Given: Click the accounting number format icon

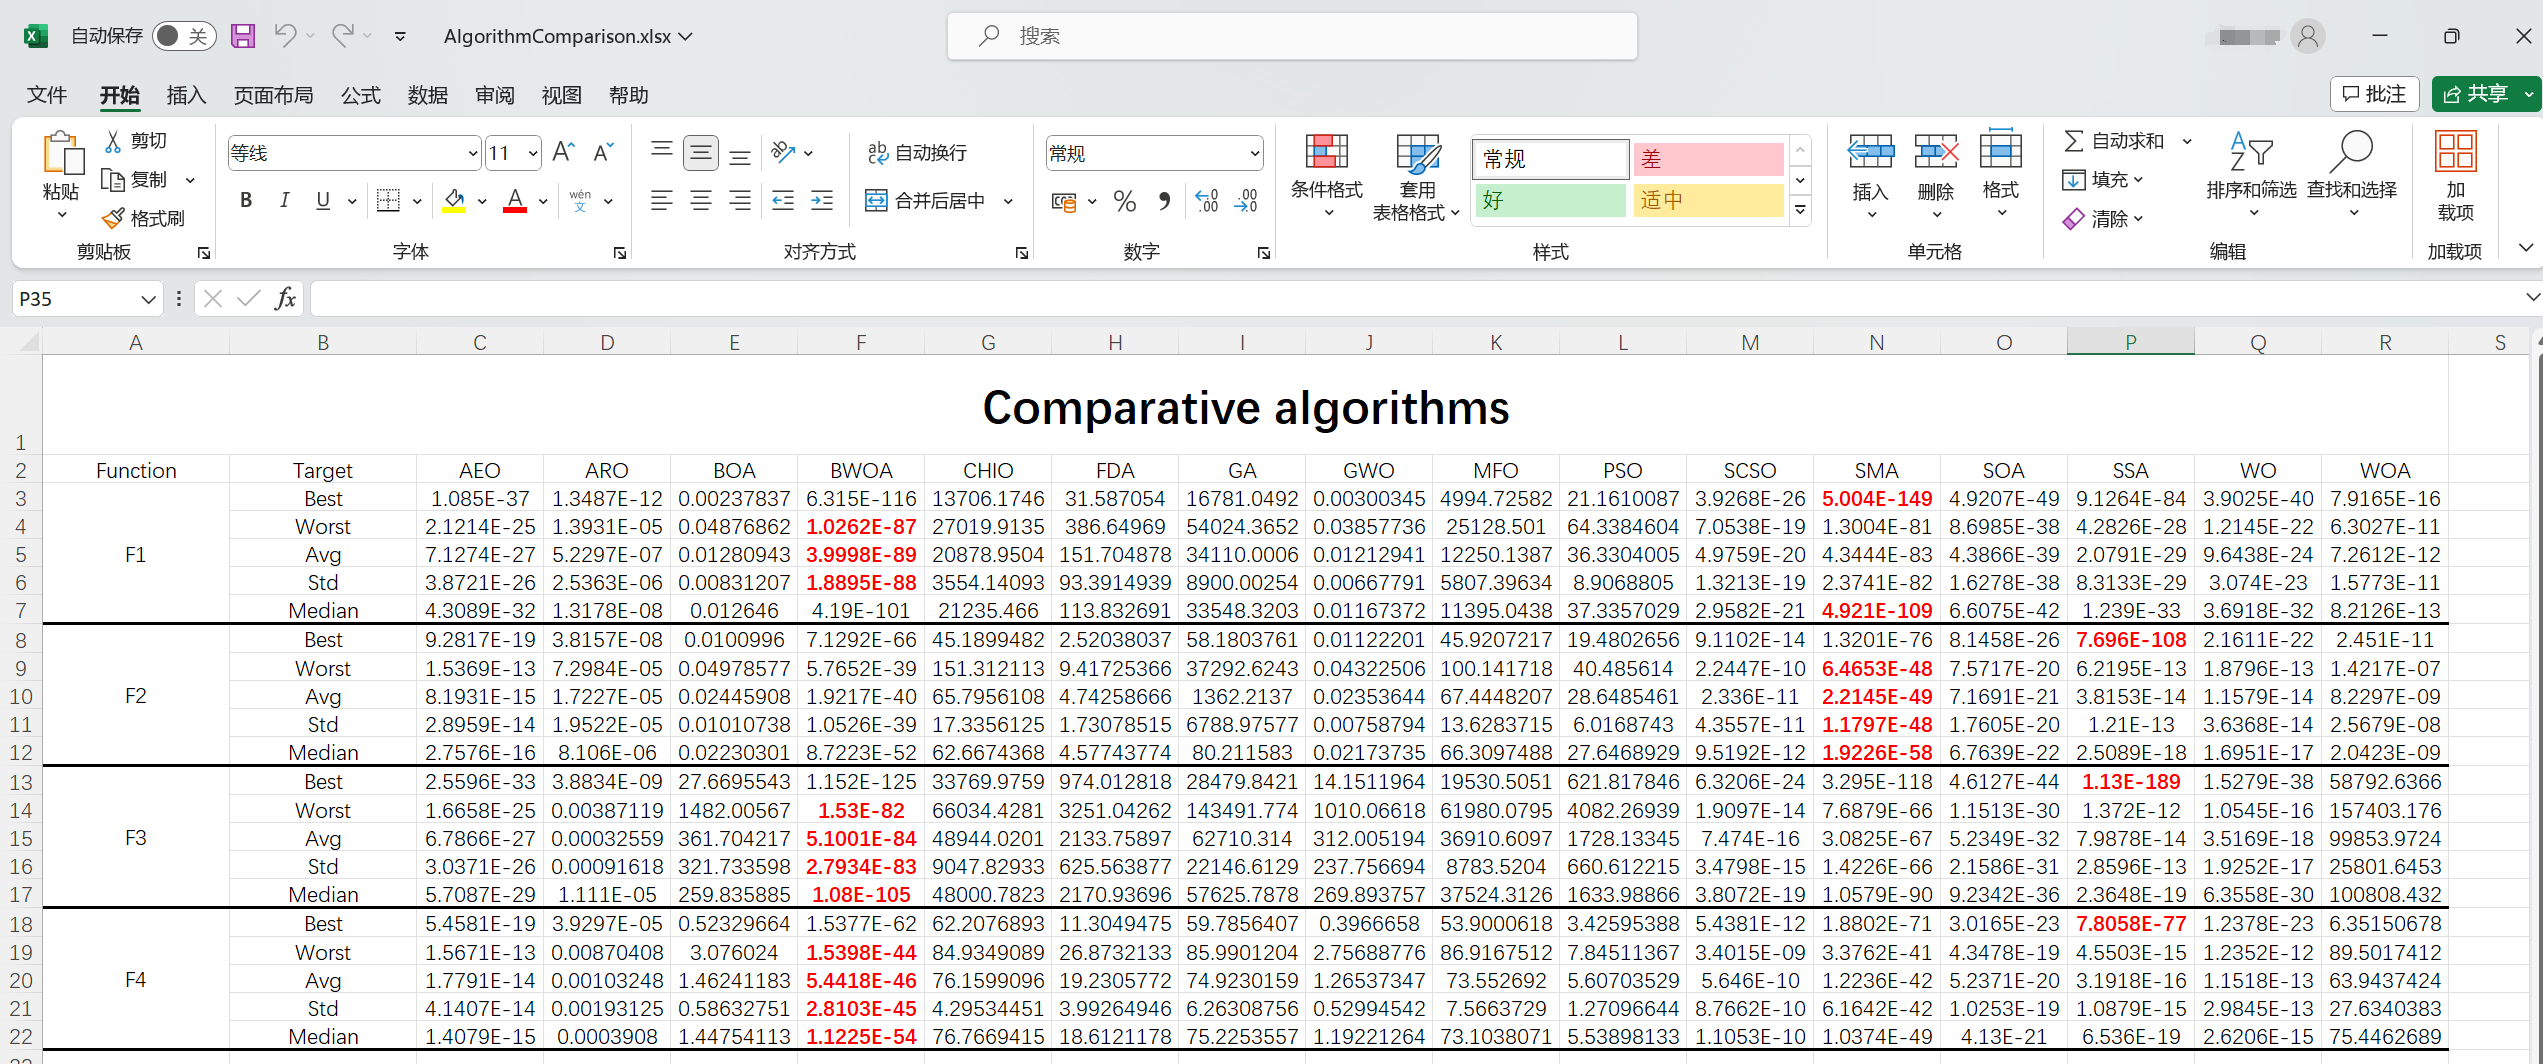Looking at the screenshot, I should click(1063, 201).
